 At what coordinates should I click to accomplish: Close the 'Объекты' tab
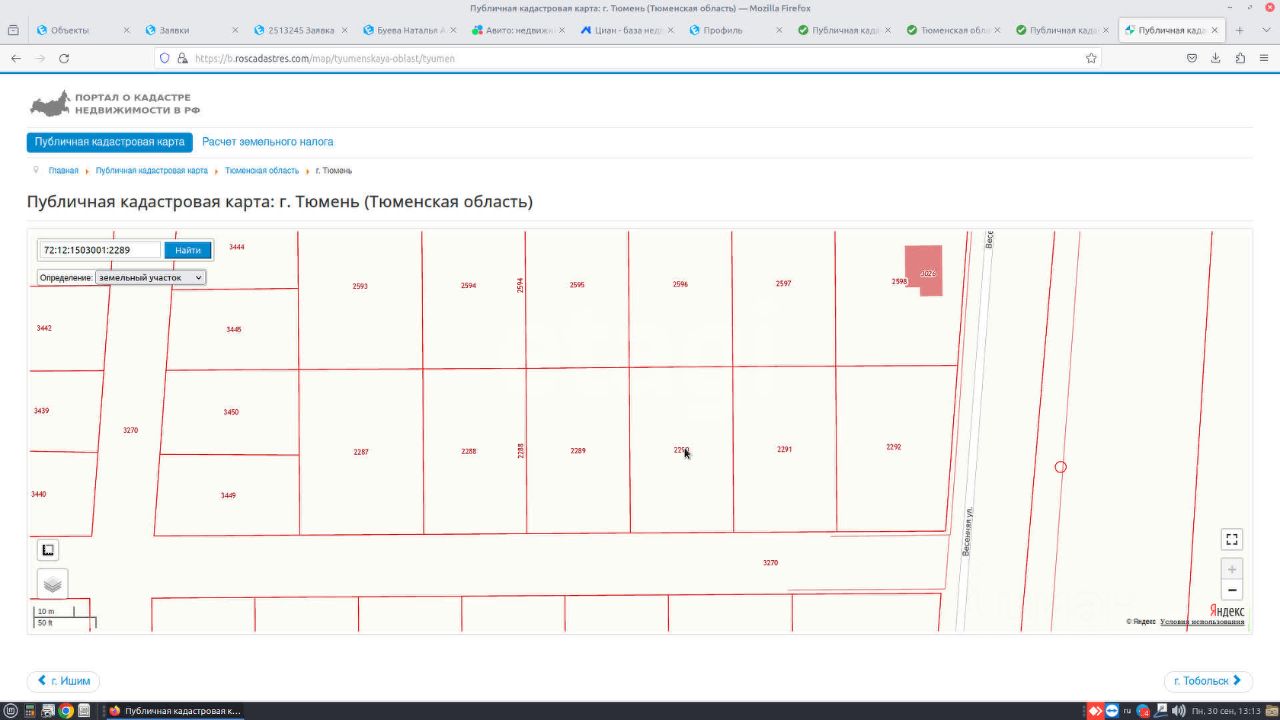126,30
